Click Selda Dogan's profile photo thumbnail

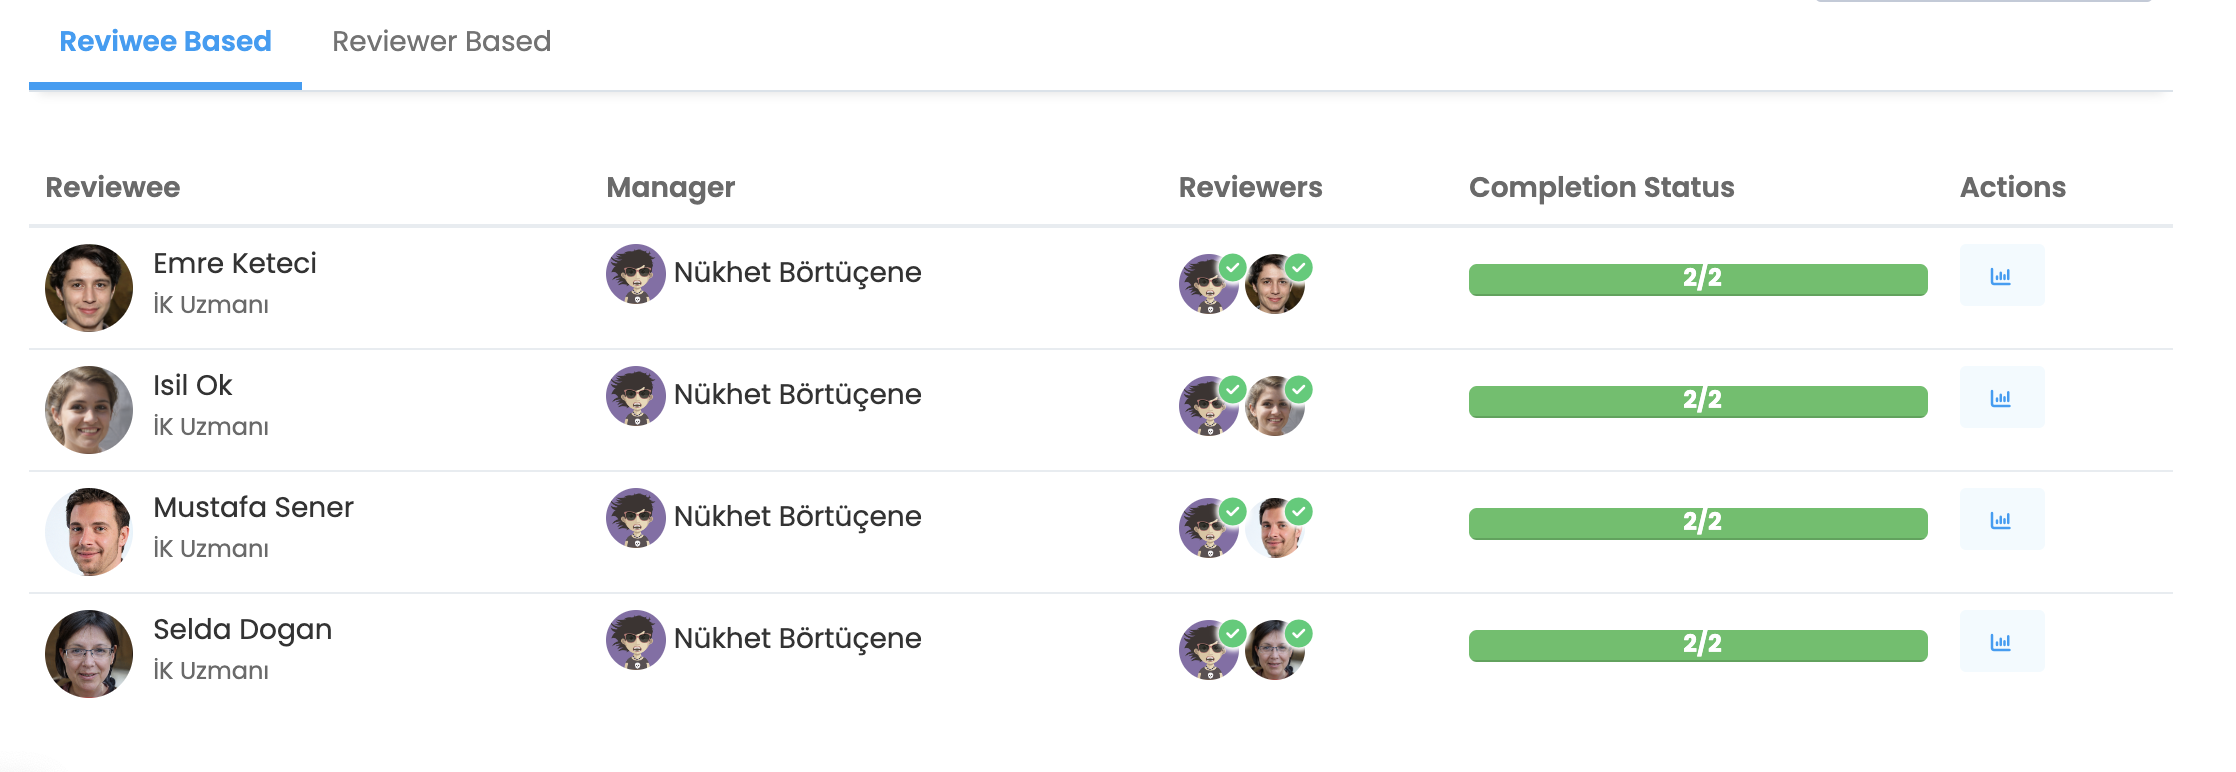click(x=89, y=654)
